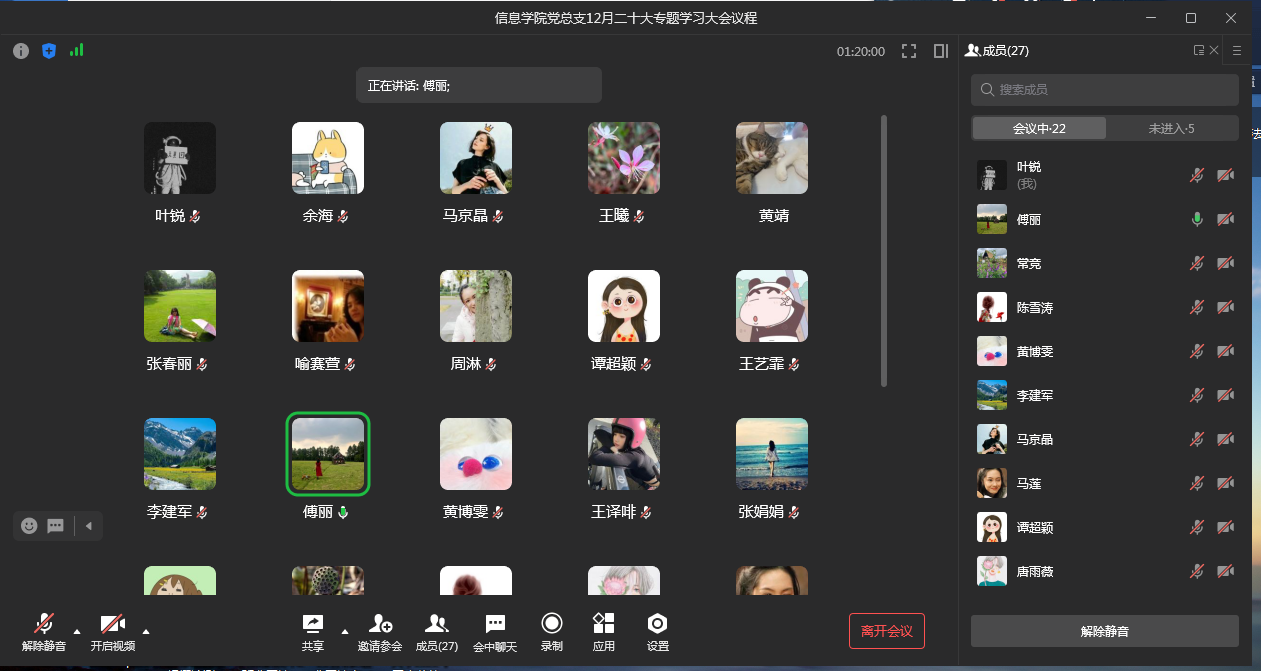
Task: Expand video options arrow beside 开启视频
Action: point(146,631)
